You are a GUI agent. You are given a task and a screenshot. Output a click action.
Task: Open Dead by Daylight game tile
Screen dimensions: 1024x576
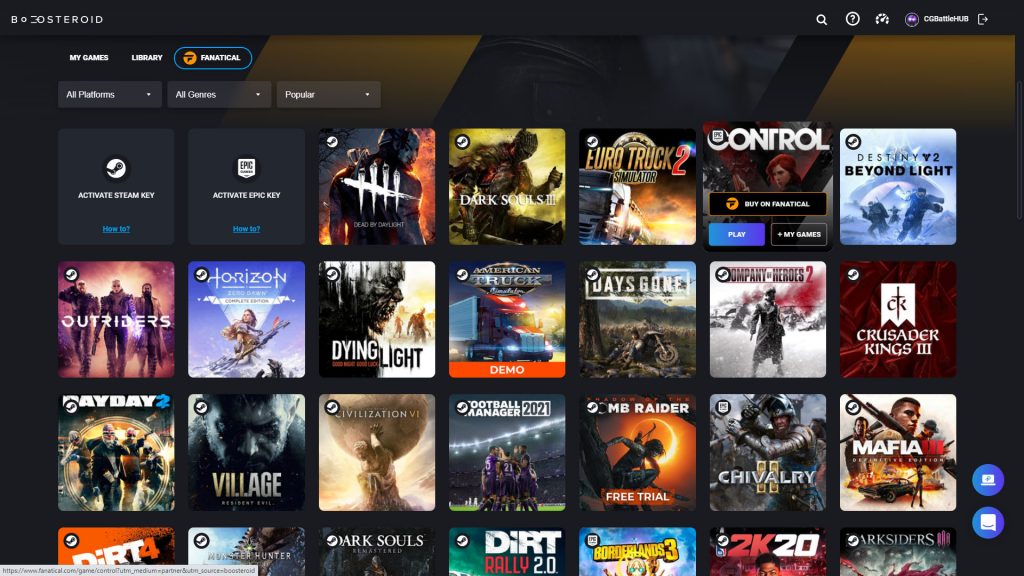click(377, 187)
